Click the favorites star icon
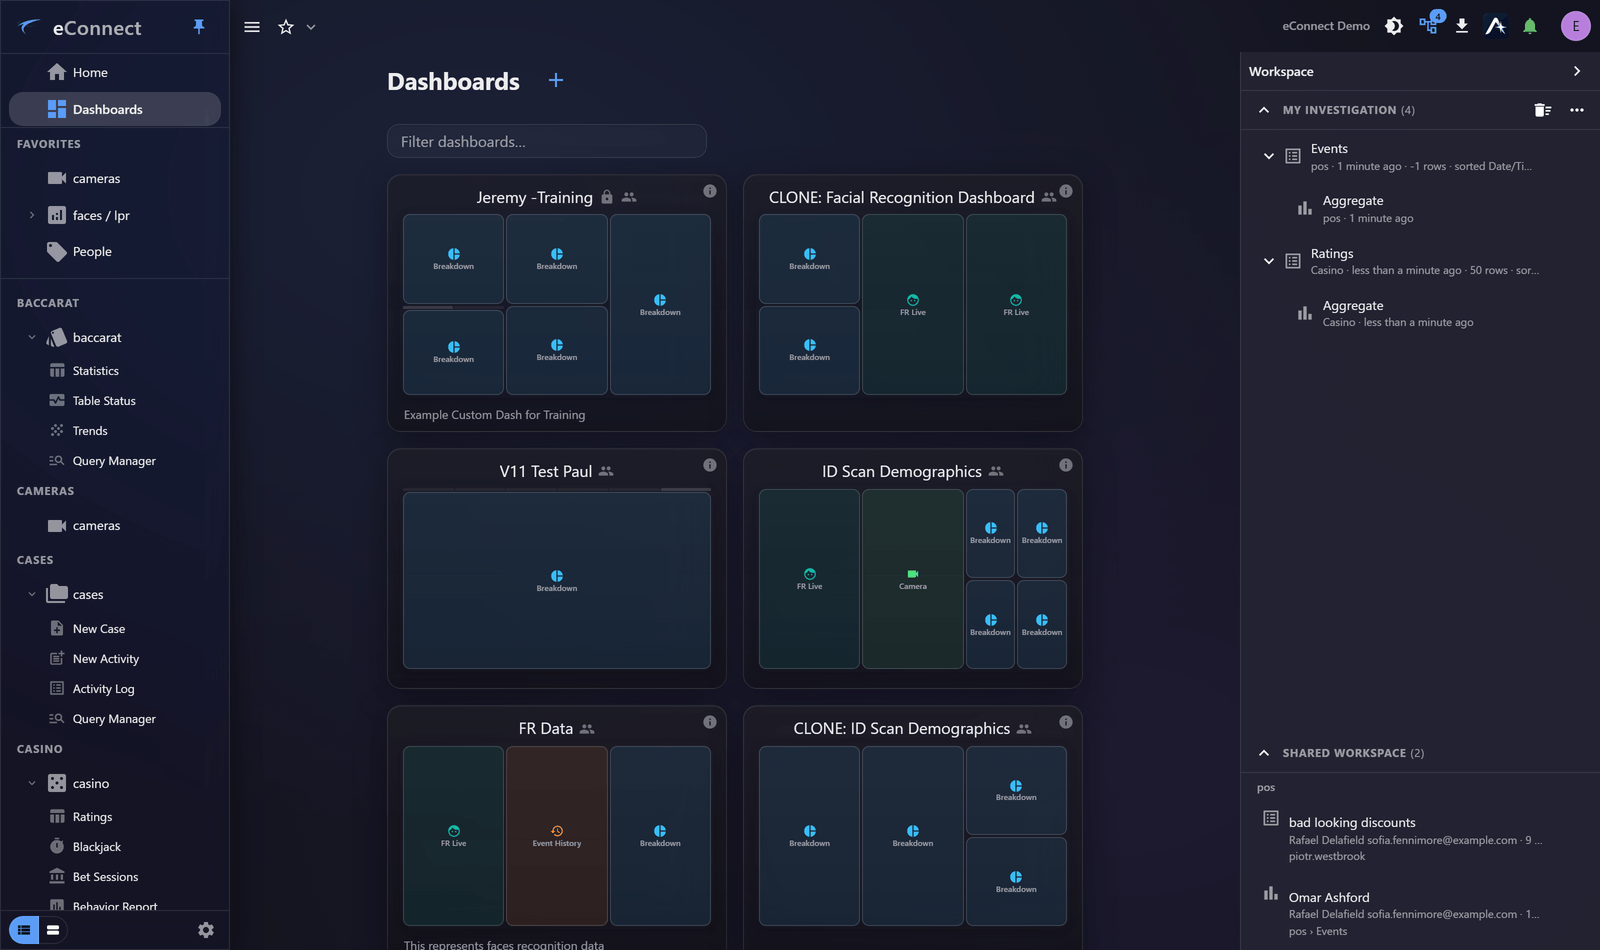The width and height of the screenshot is (1600, 950). (x=286, y=27)
